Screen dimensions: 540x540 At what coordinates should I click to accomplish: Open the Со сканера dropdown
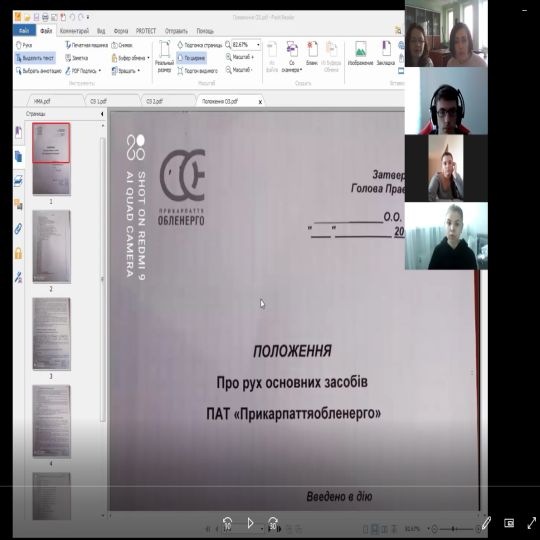click(292, 57)
